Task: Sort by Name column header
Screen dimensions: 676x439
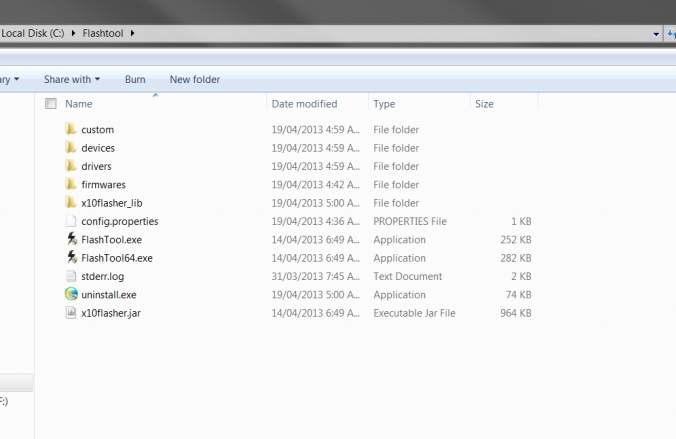Action: [78, 104]
